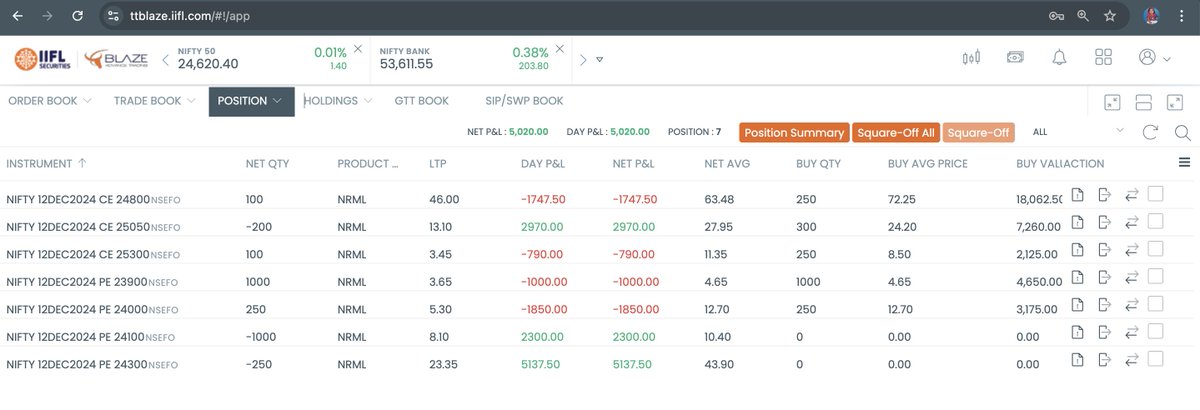Open the column settings hamburger menu
The image size is (1200, 410).
click(1184, 163)
